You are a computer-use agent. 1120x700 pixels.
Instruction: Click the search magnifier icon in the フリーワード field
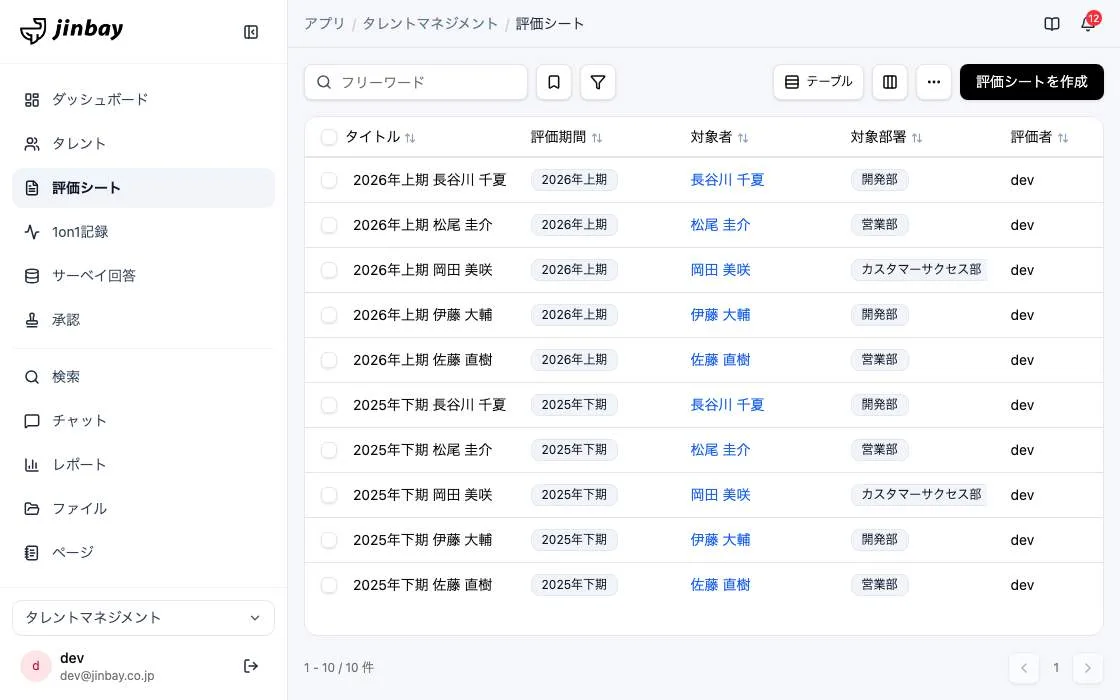tap(324, 82)
